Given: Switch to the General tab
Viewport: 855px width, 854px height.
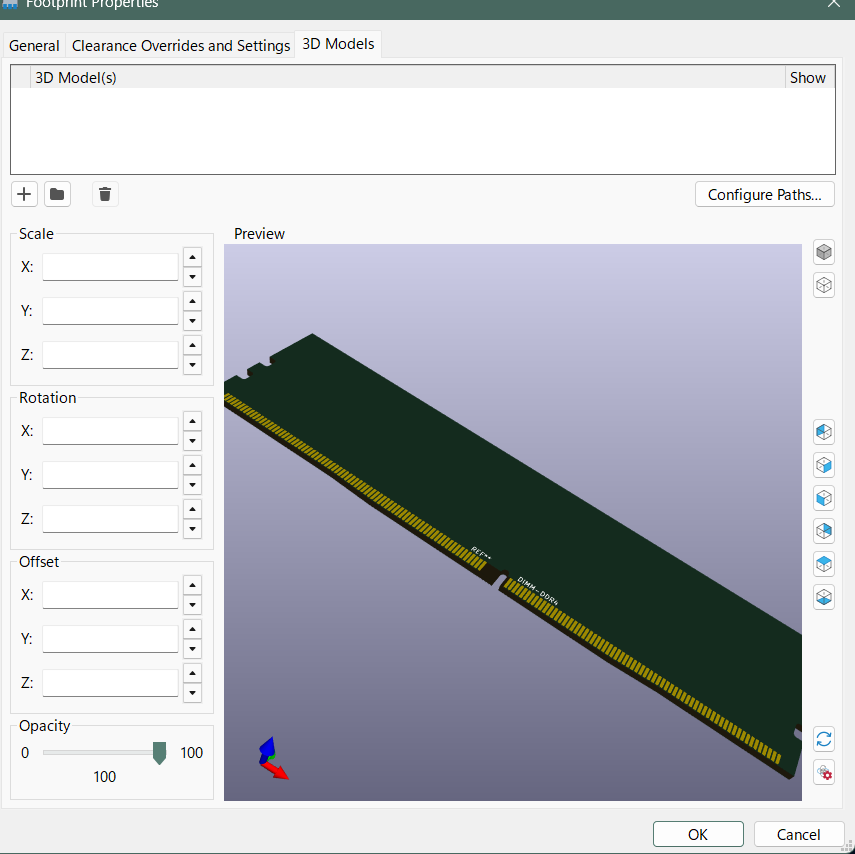Looking at the screenshot, I should [x=34, y=46].
